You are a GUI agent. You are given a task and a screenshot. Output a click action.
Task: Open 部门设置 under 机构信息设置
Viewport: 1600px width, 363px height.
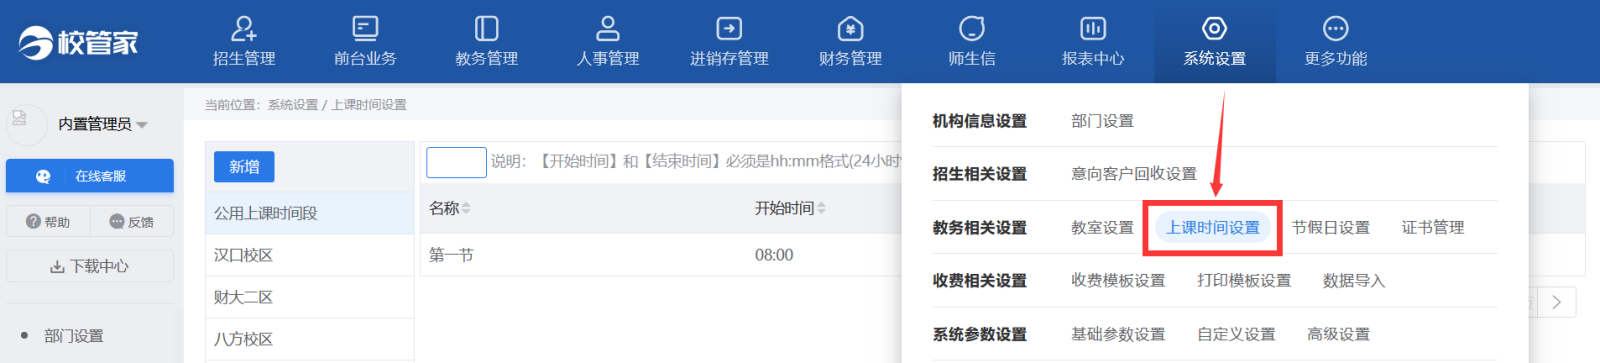1102,121
